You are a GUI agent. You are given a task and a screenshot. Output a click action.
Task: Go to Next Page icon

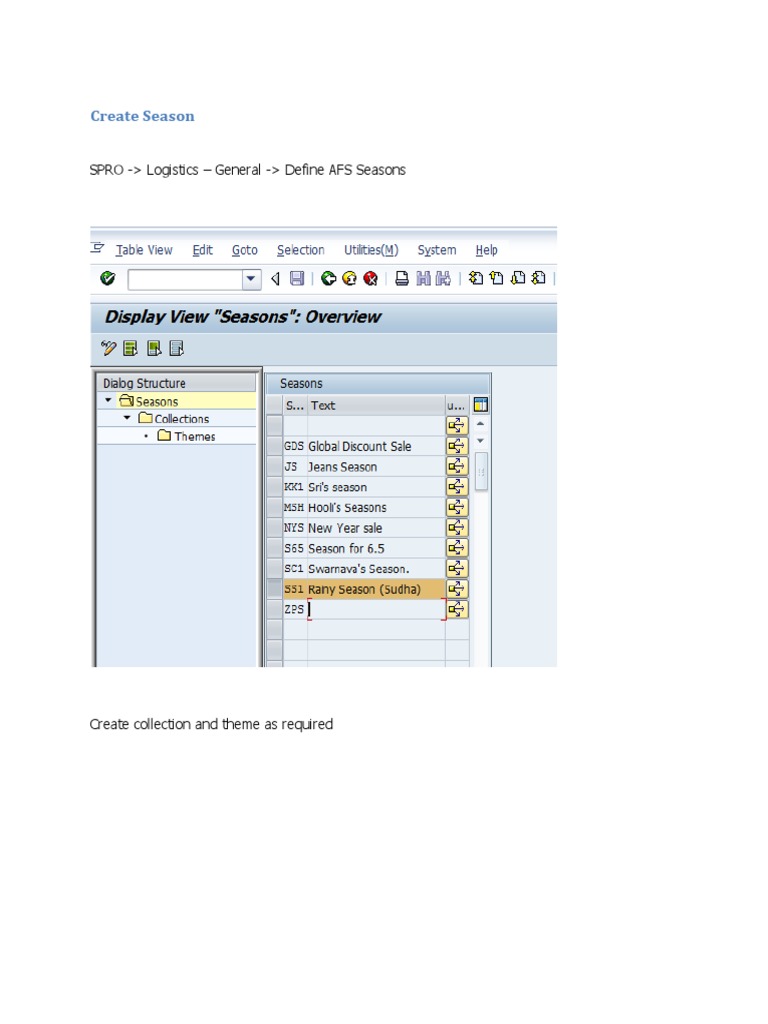click(518, 279)
